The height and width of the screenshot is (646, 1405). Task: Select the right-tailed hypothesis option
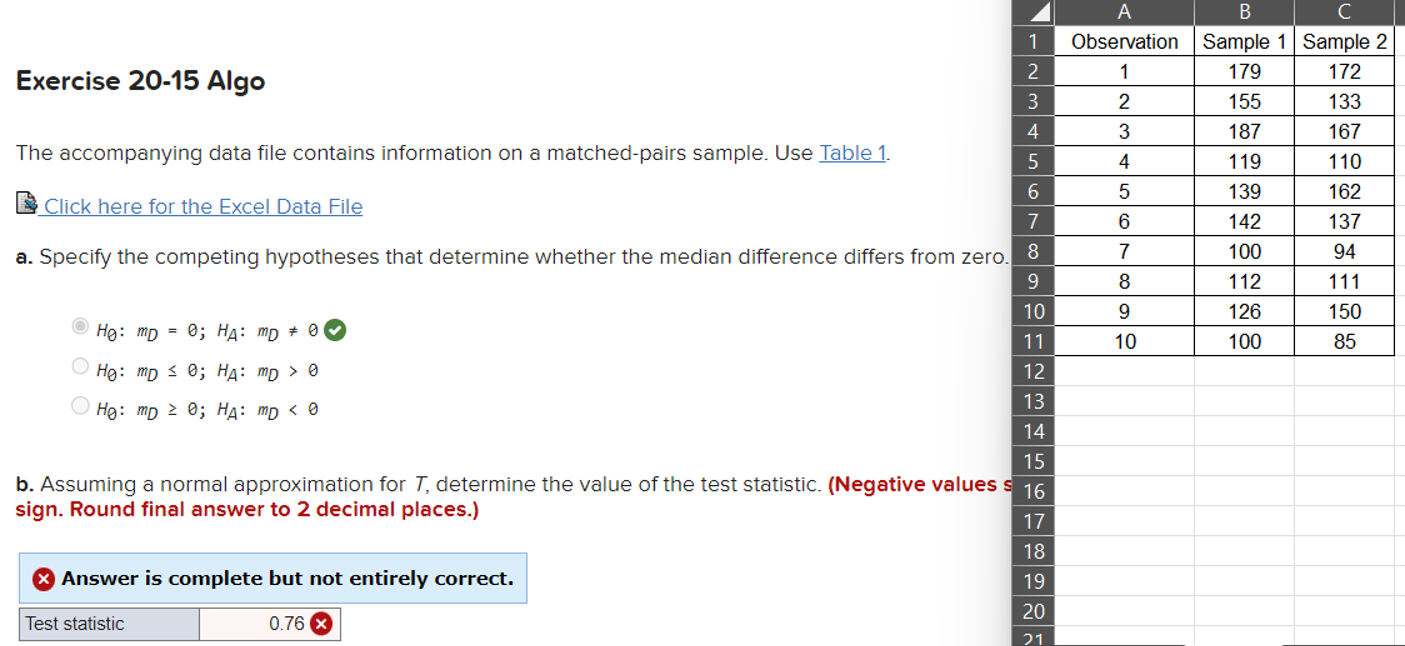[79, 365]
